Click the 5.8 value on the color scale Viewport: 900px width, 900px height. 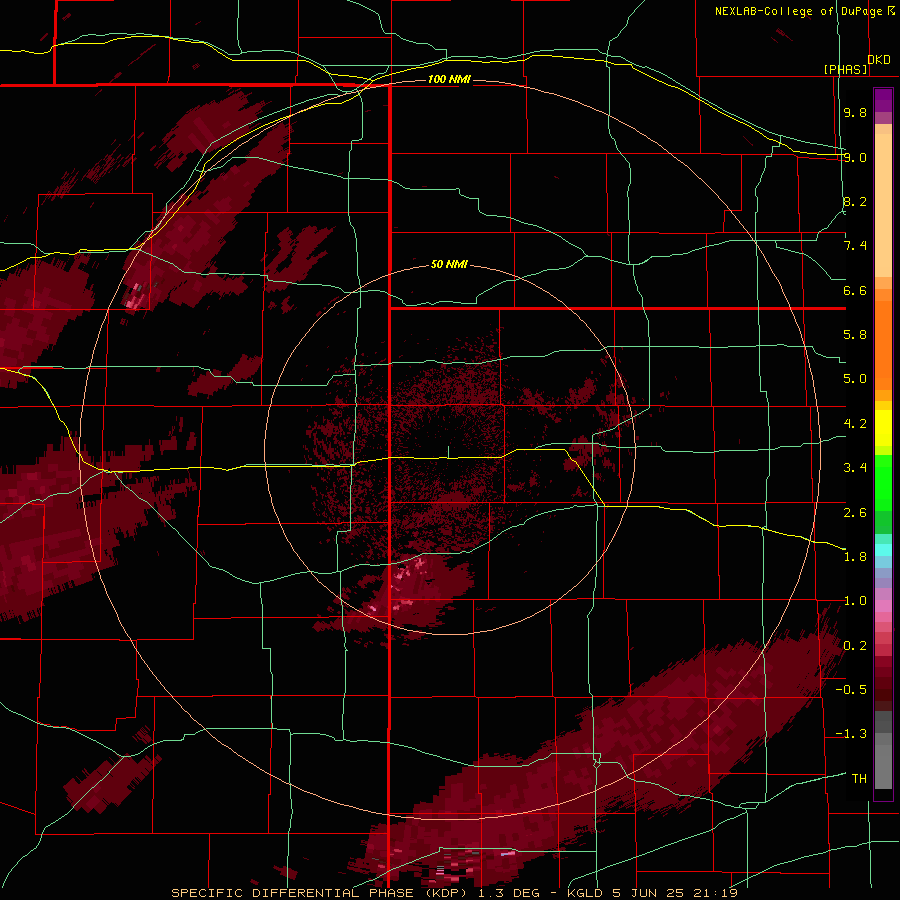coord(855,335)
